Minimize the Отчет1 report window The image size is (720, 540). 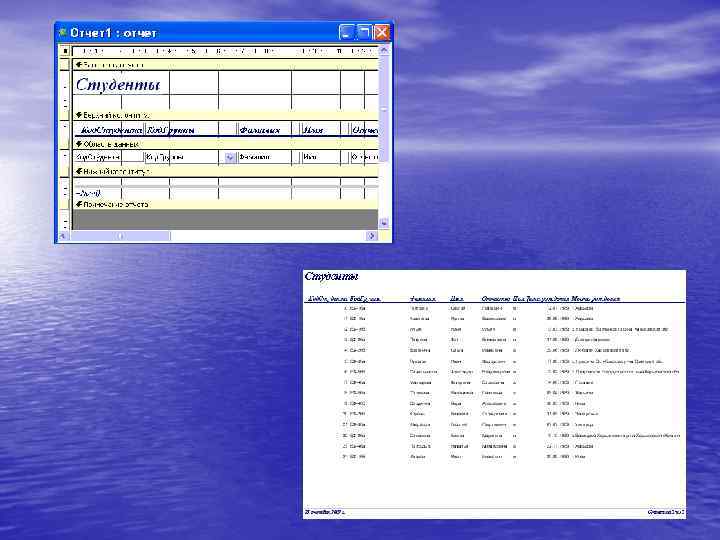(347, 33)
